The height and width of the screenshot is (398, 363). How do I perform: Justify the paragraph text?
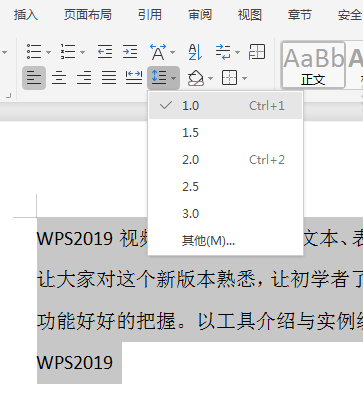109,78
